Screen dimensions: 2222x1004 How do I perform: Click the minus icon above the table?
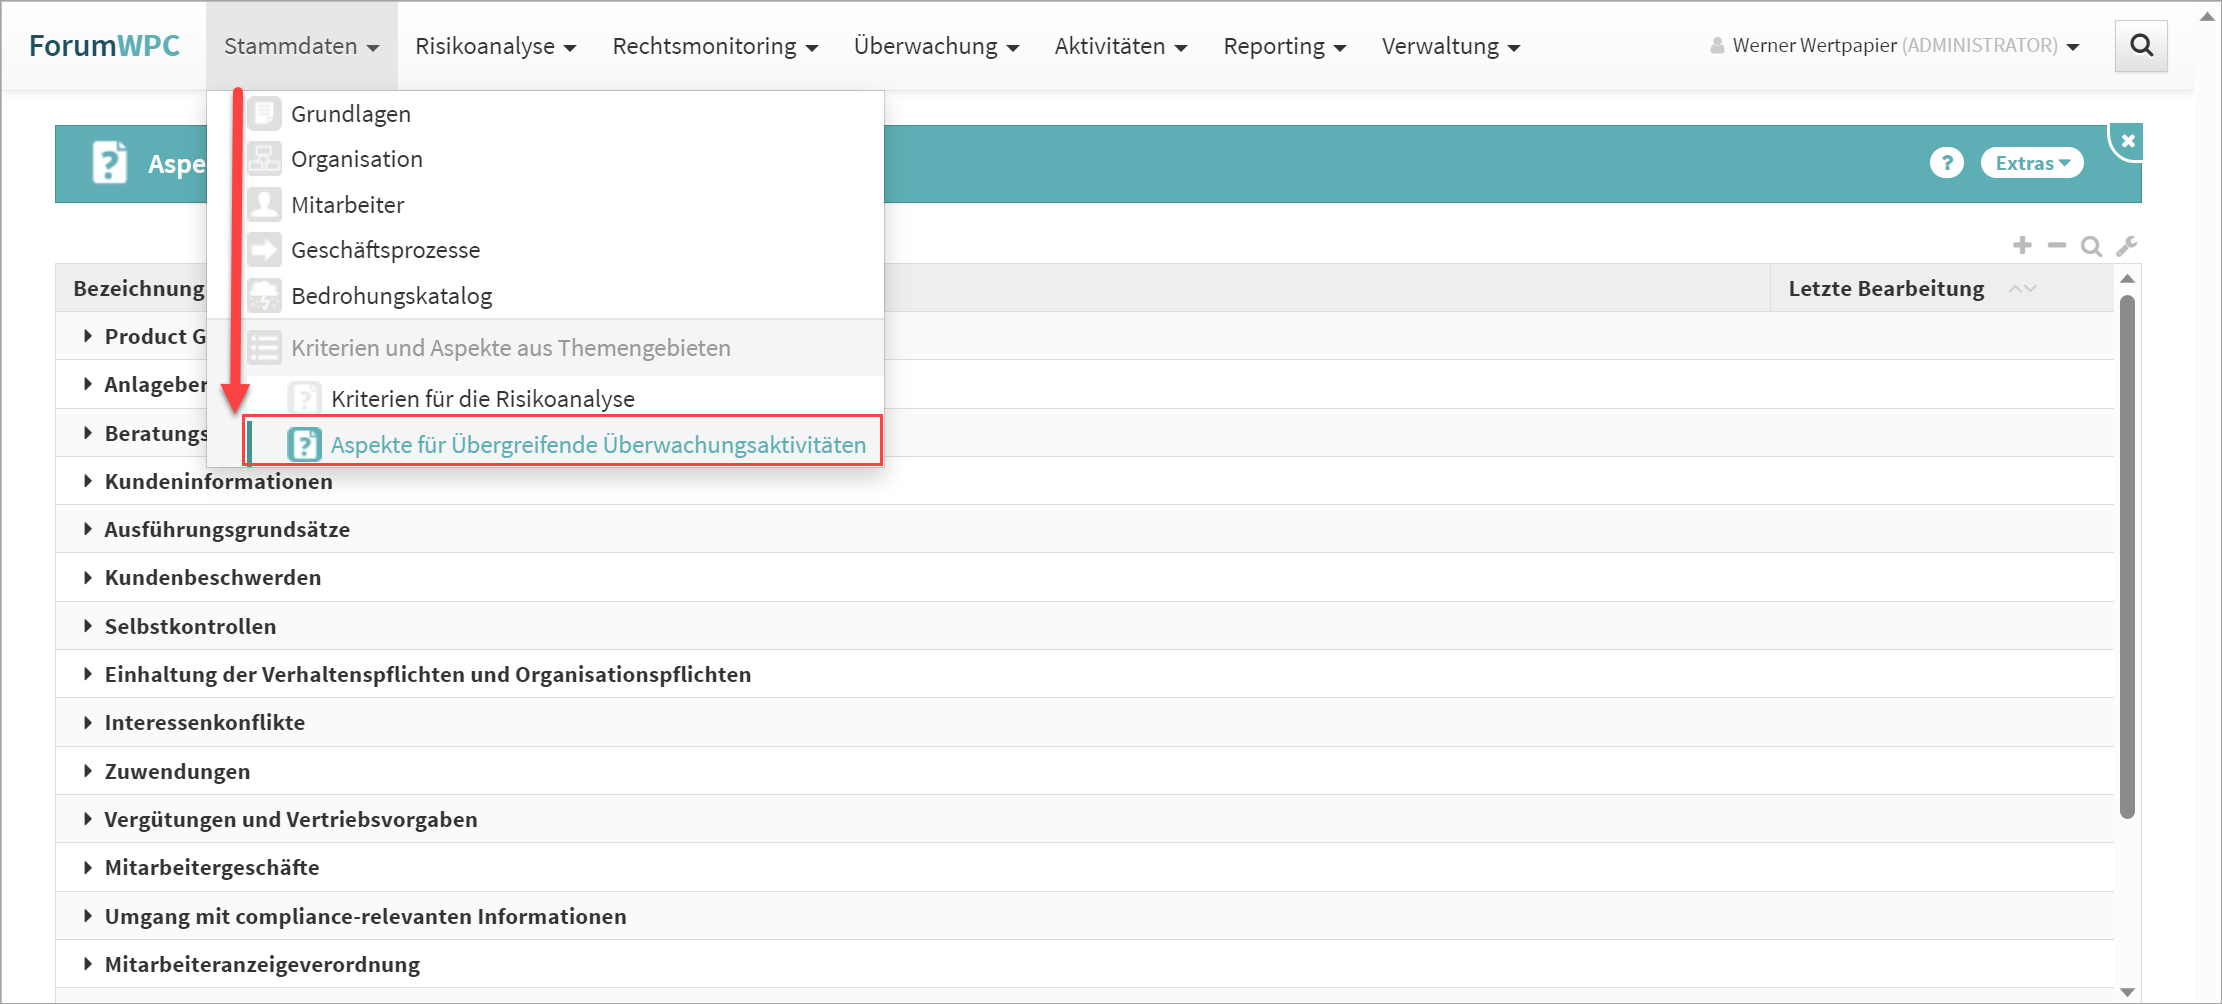point(2056,246)
